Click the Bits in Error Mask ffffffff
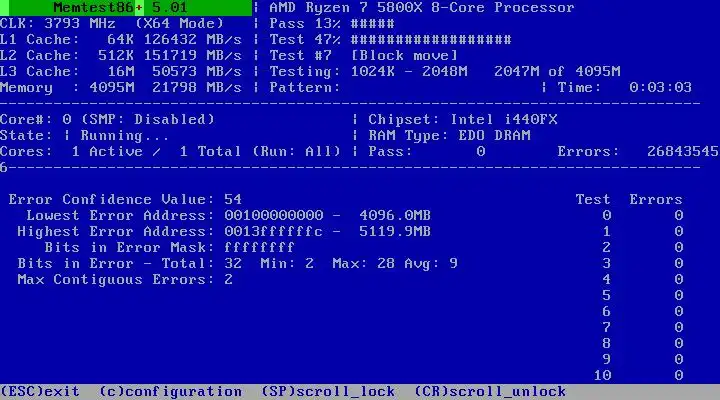Screen dimensions: 720x400 pyautogui.click(x=169, y=248)
